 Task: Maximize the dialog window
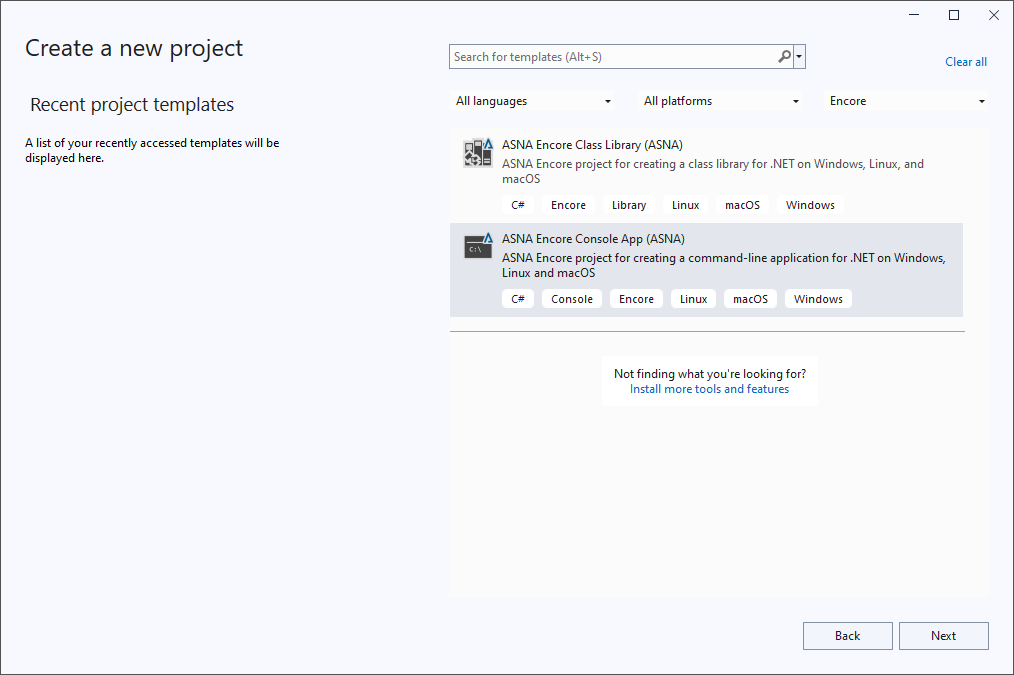(954, 15)
